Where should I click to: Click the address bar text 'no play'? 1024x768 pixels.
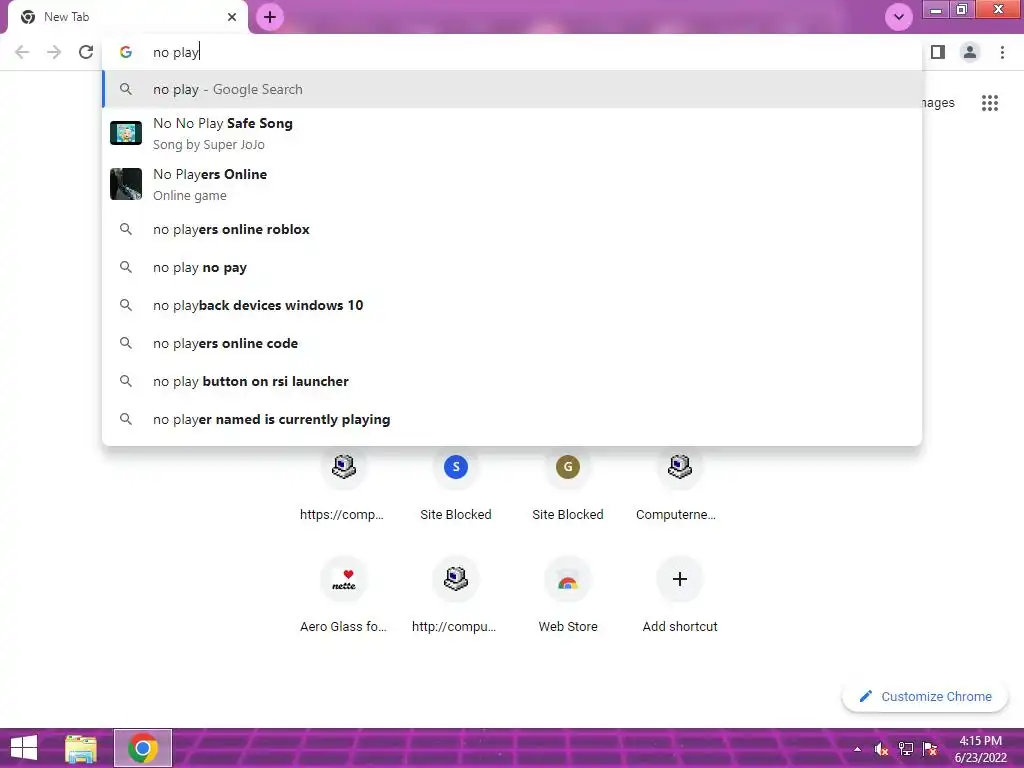(176, 52)
